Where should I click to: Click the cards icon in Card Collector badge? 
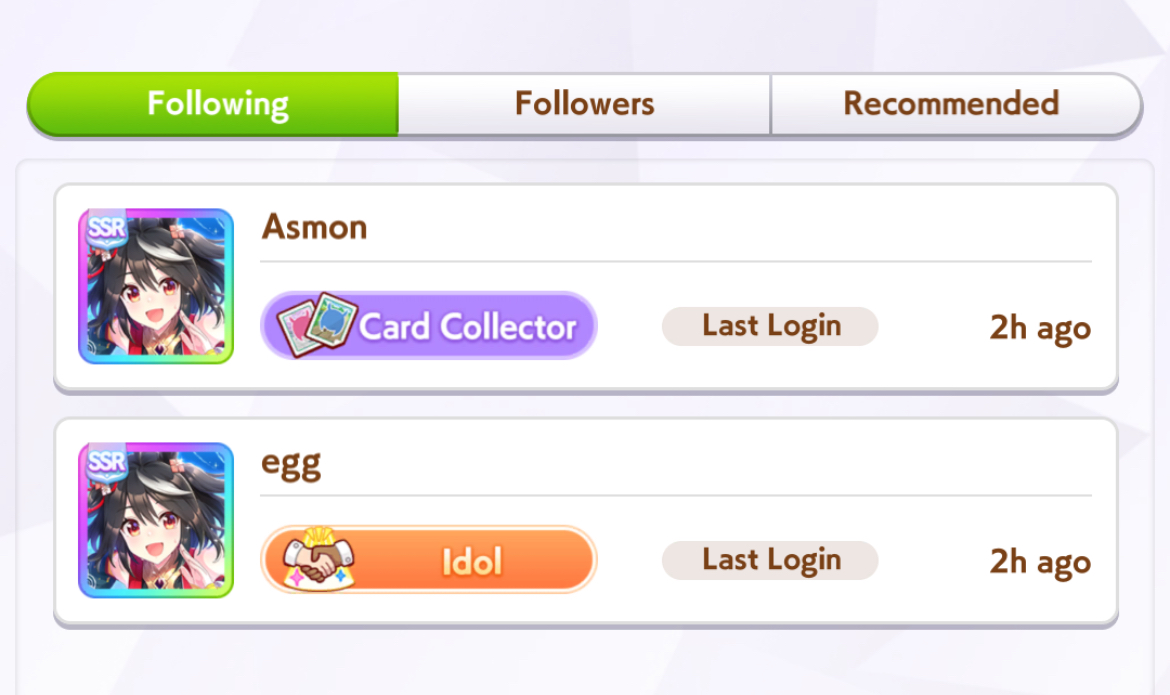317,325
